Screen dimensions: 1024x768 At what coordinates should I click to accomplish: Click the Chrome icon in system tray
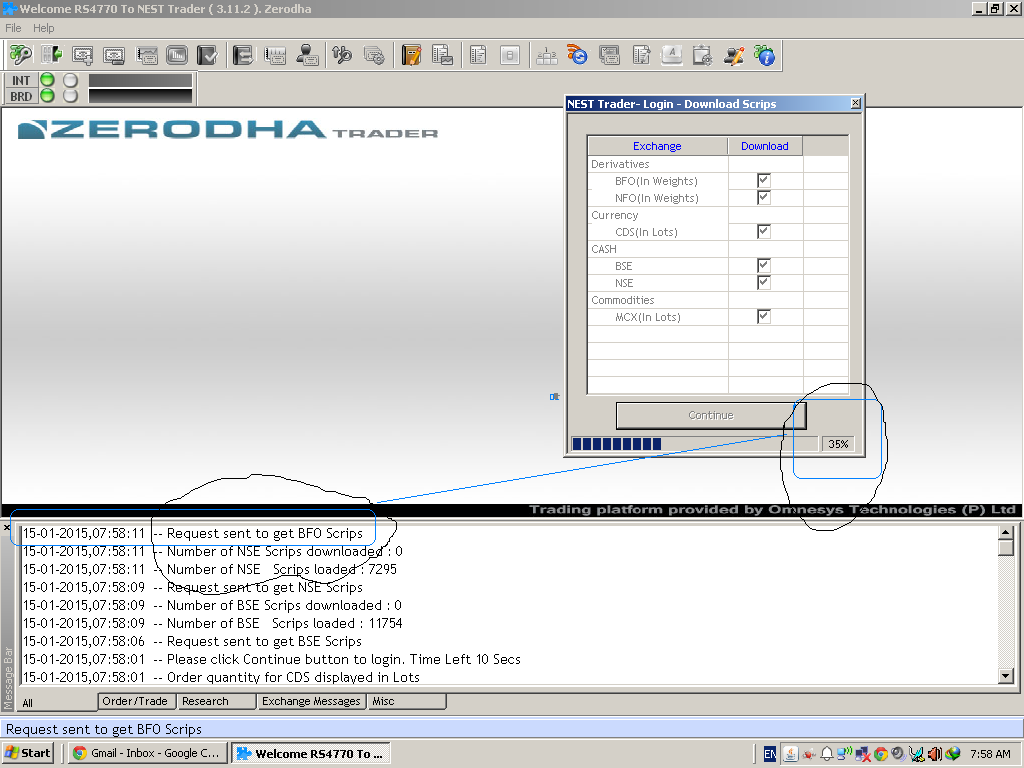click(x=881, y=754)
